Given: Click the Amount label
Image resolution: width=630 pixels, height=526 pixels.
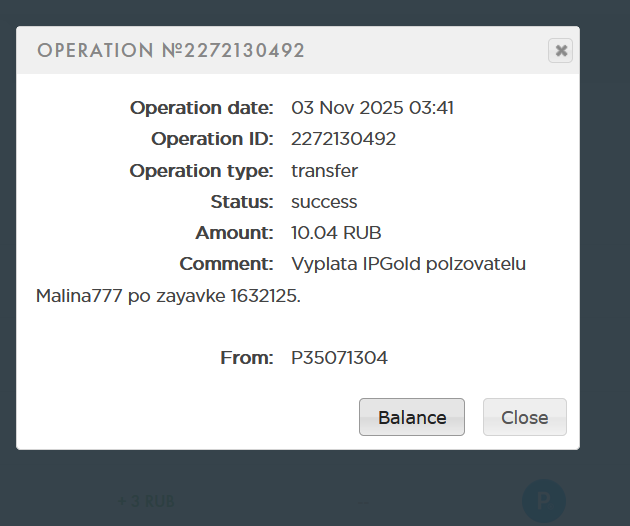Looking at the screenshot, I should [x=234, y=233].
